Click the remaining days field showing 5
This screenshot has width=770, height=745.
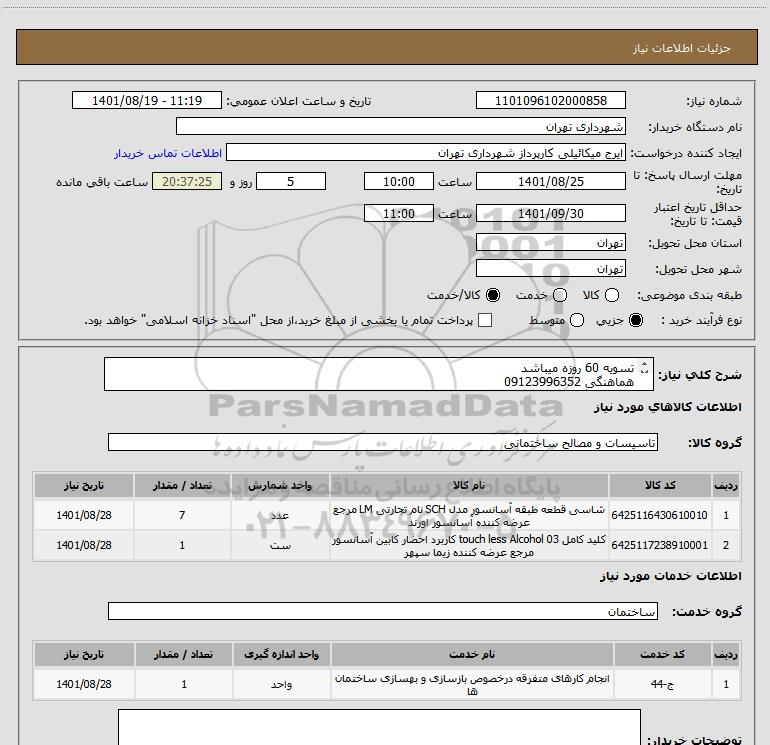coord(291,181)
